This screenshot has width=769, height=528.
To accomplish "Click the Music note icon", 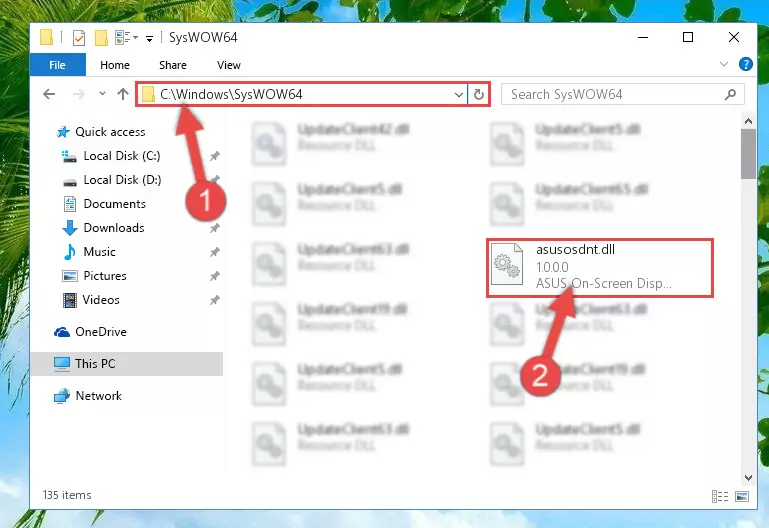I will (x=70, y=252).
